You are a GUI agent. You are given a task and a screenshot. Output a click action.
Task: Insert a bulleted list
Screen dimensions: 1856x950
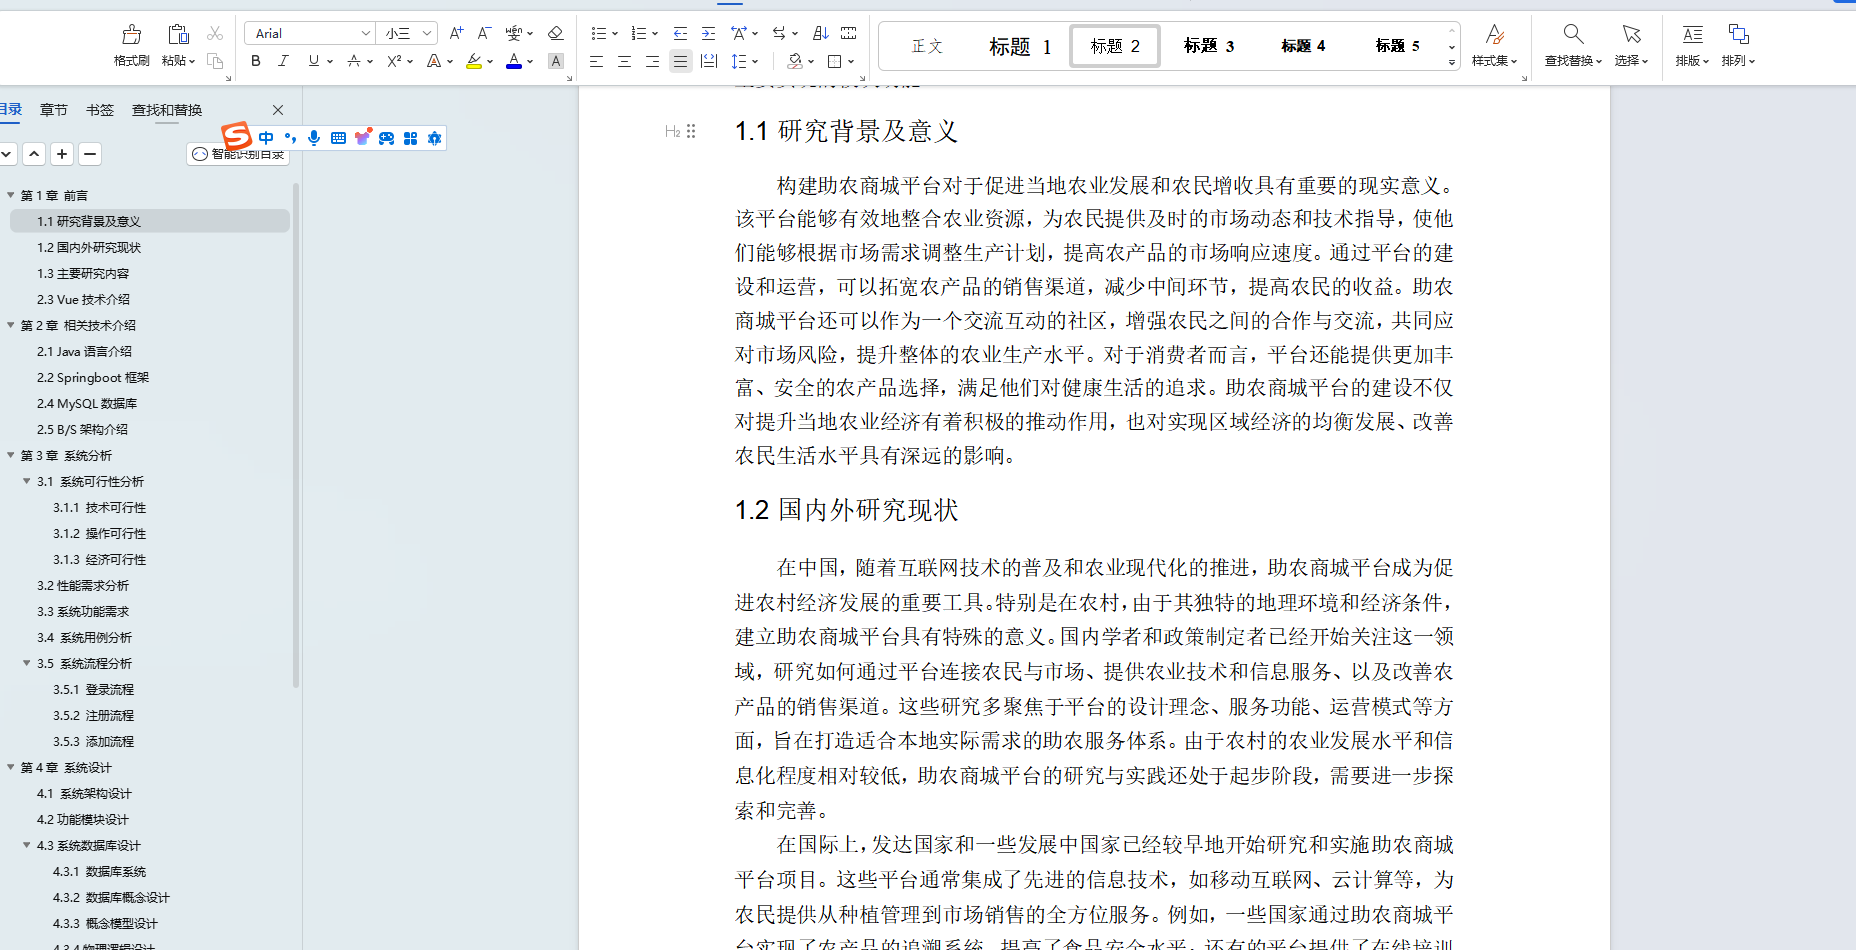[x=599, y=33]
